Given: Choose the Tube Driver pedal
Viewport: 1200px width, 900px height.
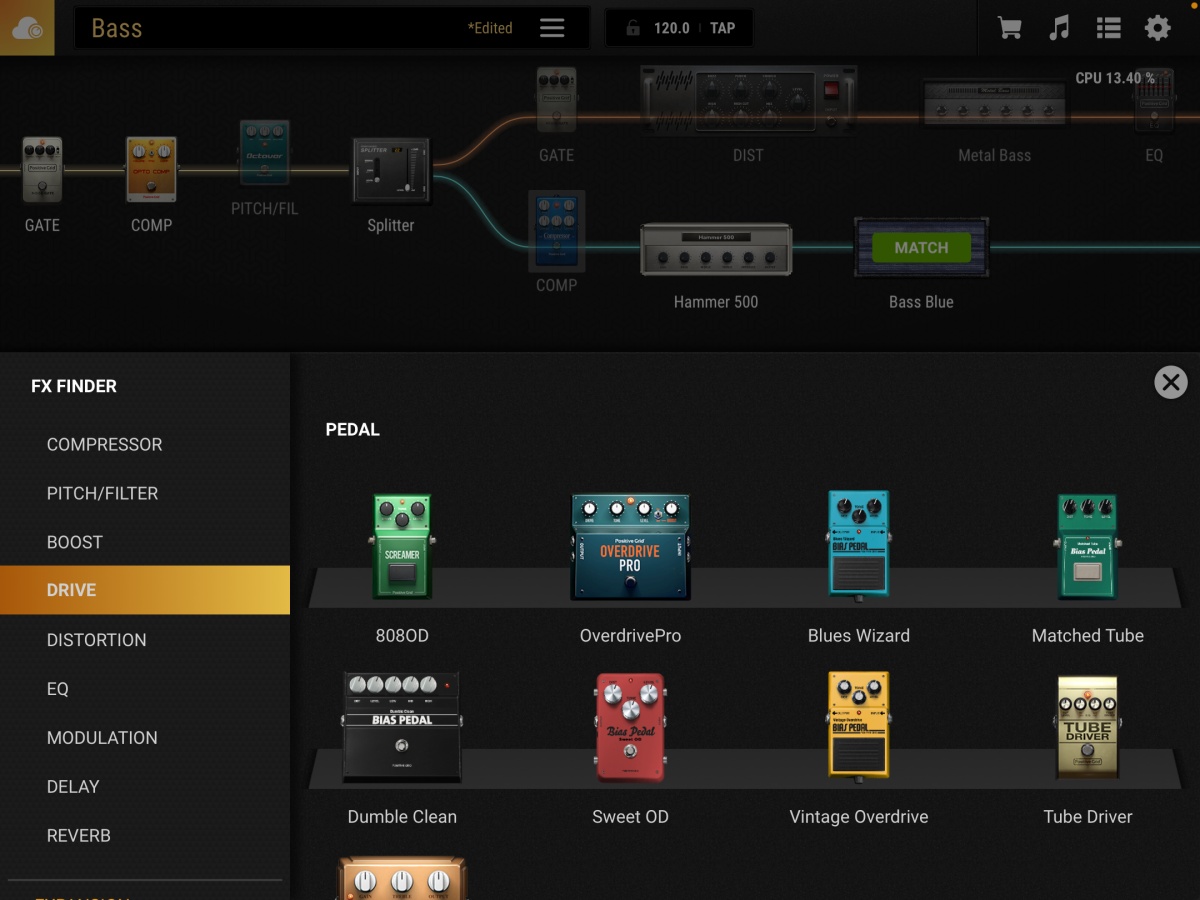Looking at the screenshot, I should coord(1087,727).
